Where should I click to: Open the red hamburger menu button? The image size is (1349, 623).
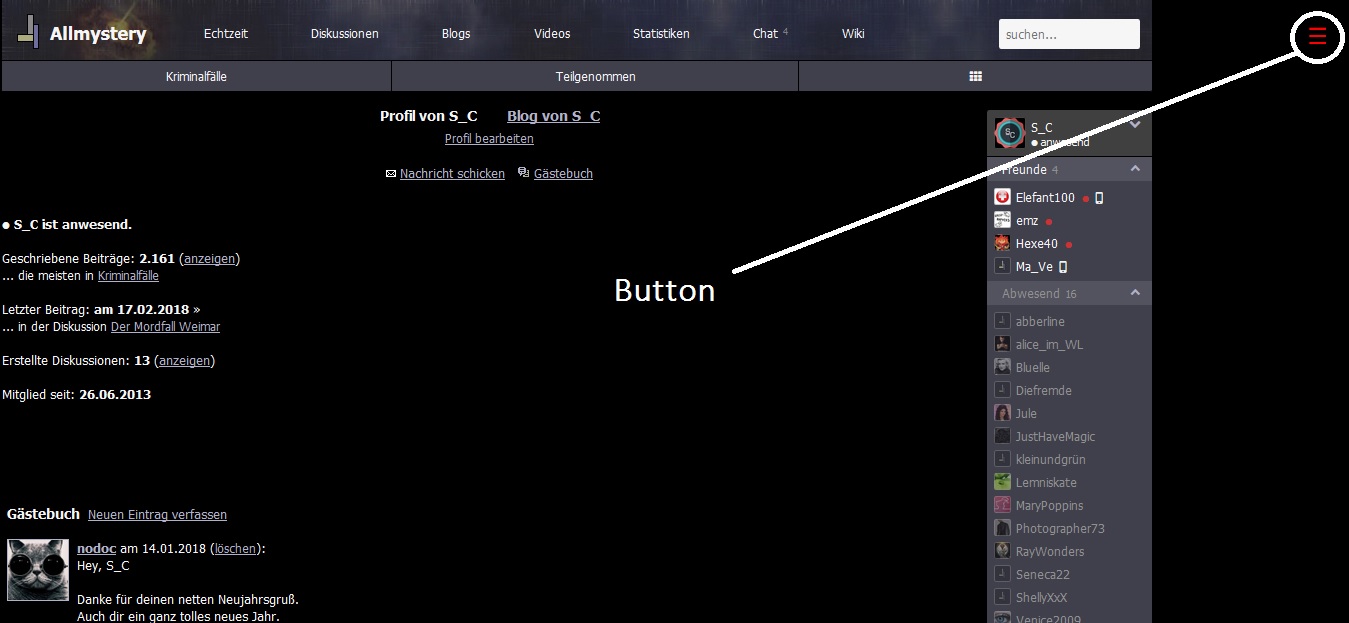tap(1317, 37)
